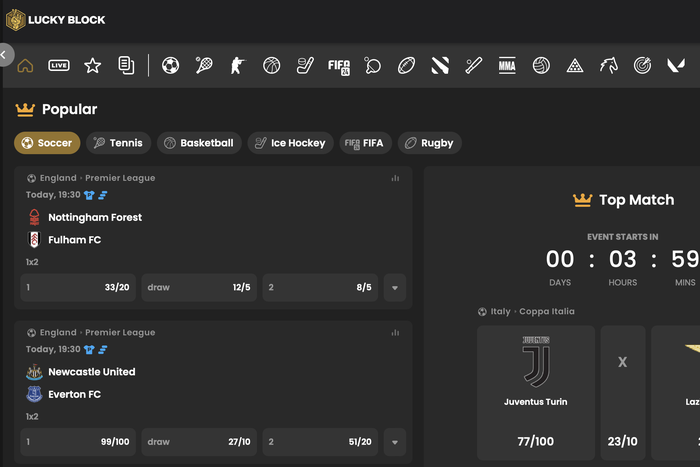Screen dimensions: 700x467
Task: Open the bet slip document icon
Action: (126, 65)
